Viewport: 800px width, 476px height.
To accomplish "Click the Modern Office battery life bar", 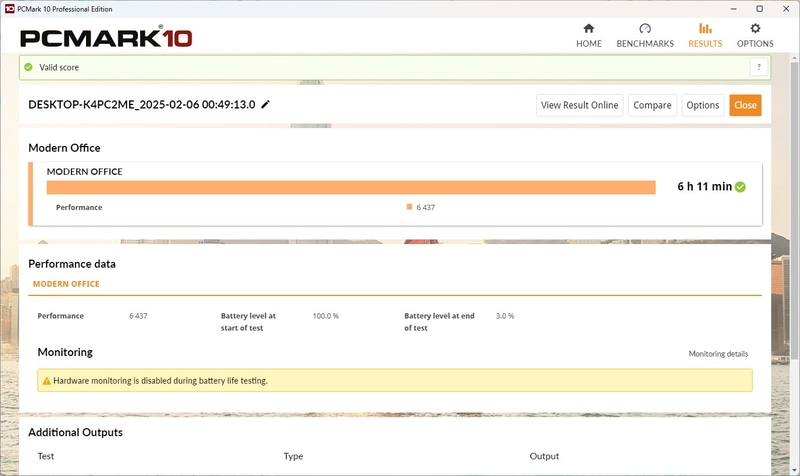I will coord(351,187).
